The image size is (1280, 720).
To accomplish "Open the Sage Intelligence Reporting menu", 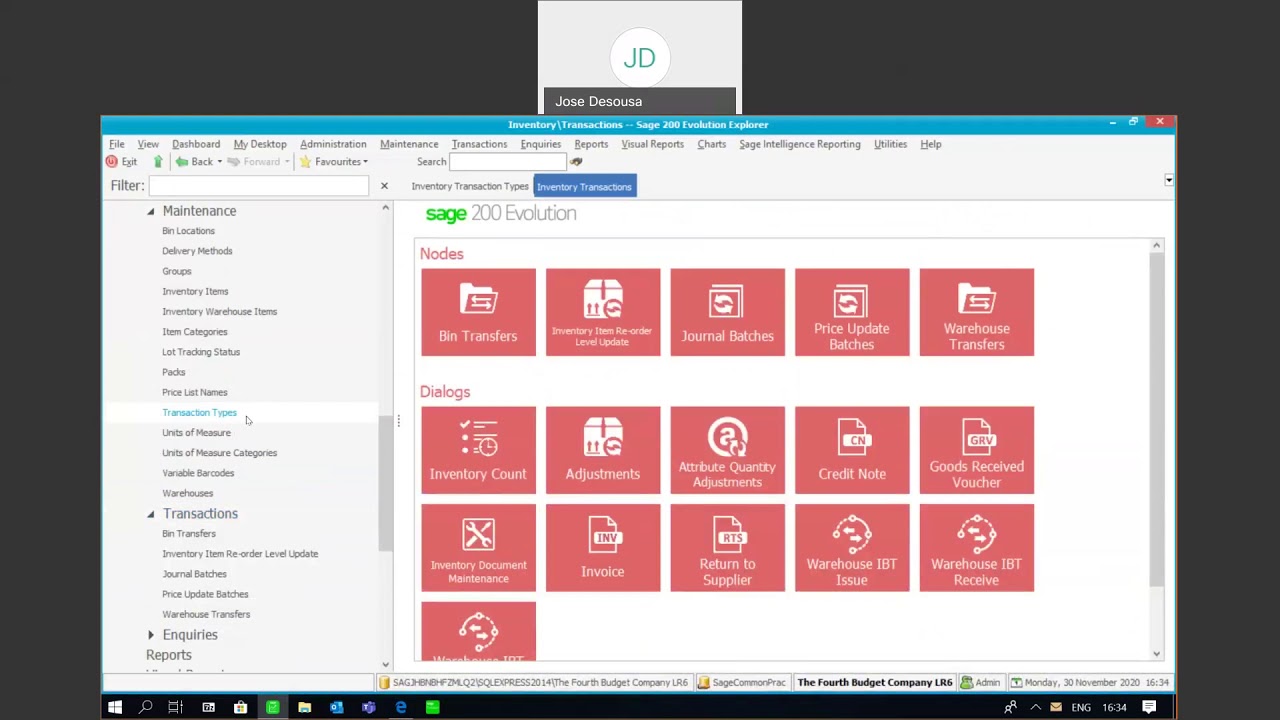I will (800, 144).
